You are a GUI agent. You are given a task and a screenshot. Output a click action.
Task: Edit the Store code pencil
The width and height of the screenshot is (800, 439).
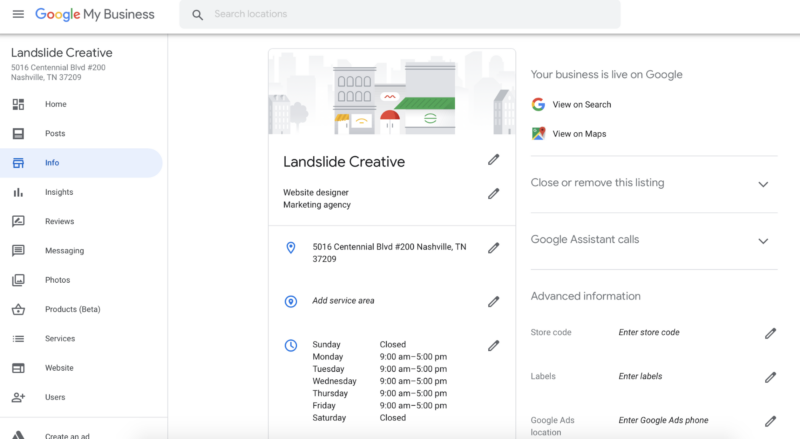[x=770, y=333]
